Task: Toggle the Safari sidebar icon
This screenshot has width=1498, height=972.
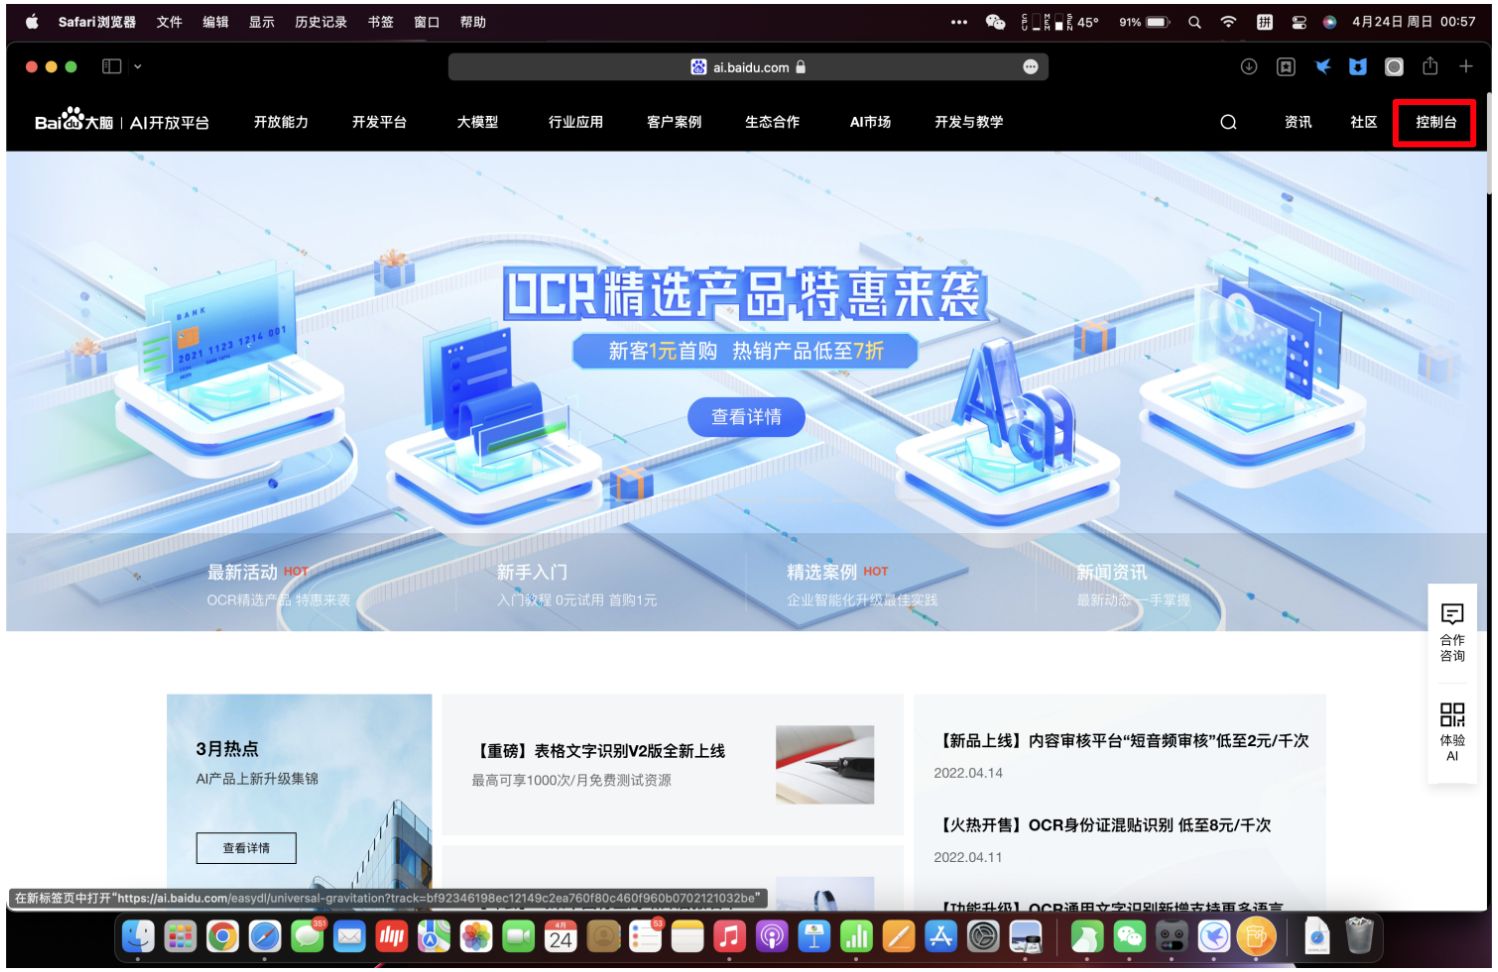Action: pyautogui.click(x=112, y=66)
